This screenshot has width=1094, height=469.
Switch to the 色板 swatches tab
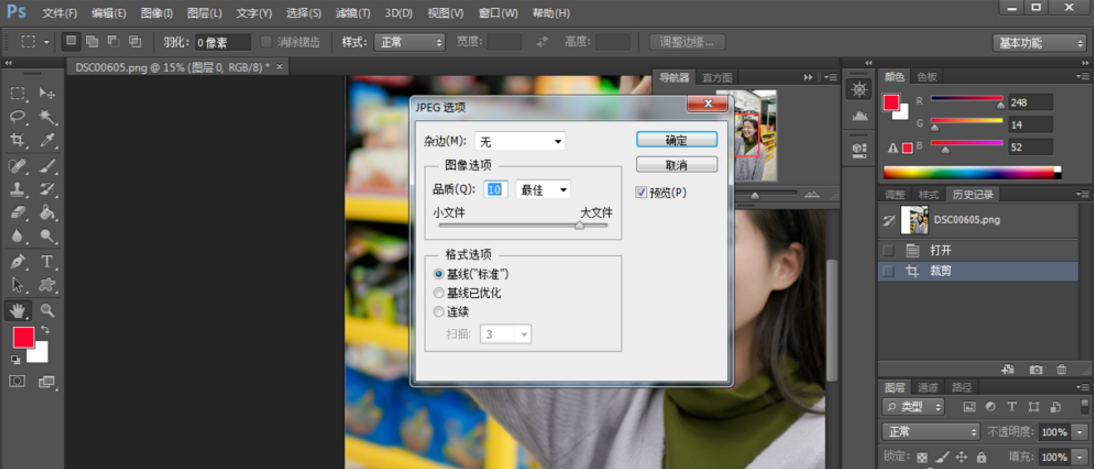click(x=926, y=77)
